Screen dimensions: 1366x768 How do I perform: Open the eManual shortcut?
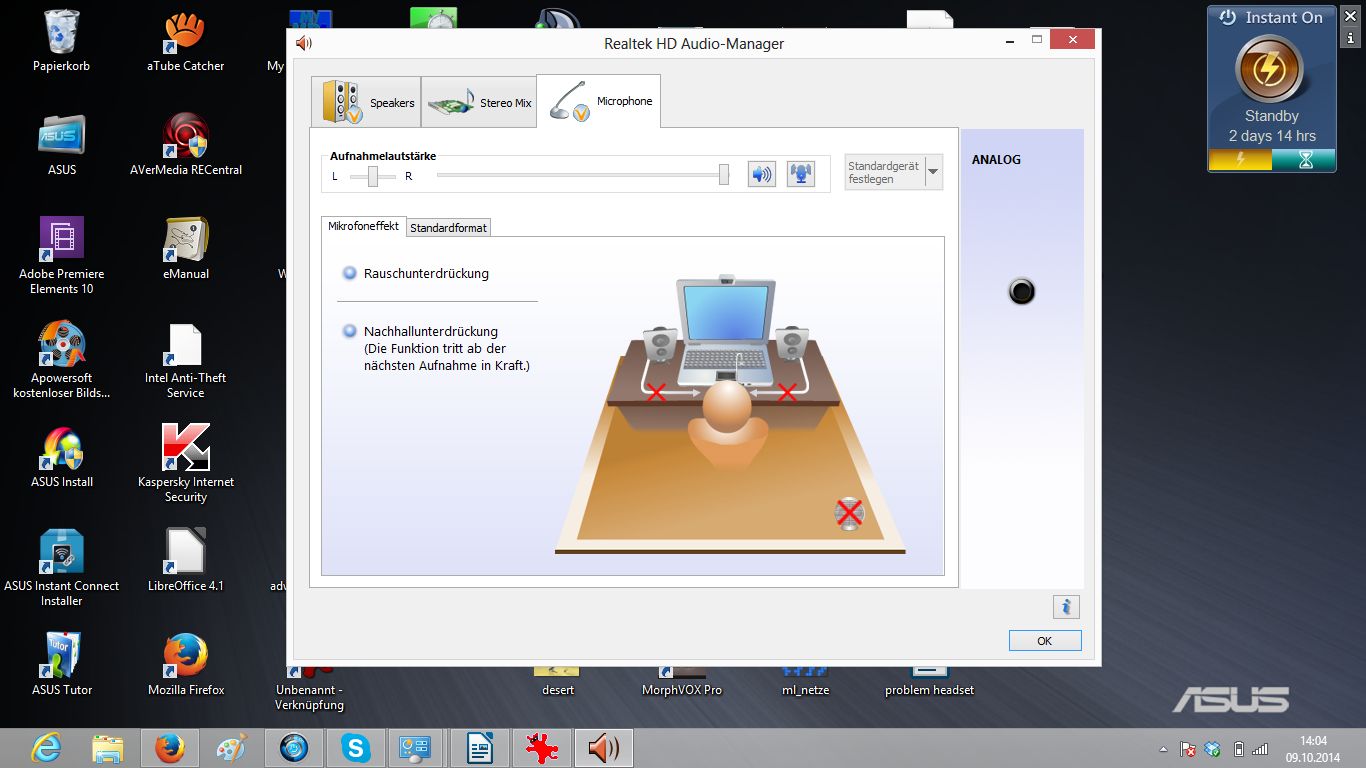(185, 250)
